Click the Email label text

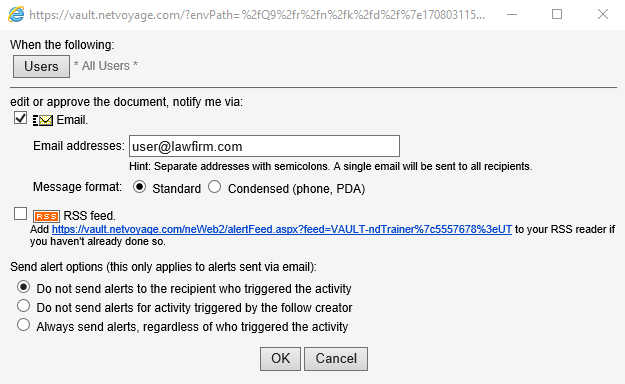point(72,120)
